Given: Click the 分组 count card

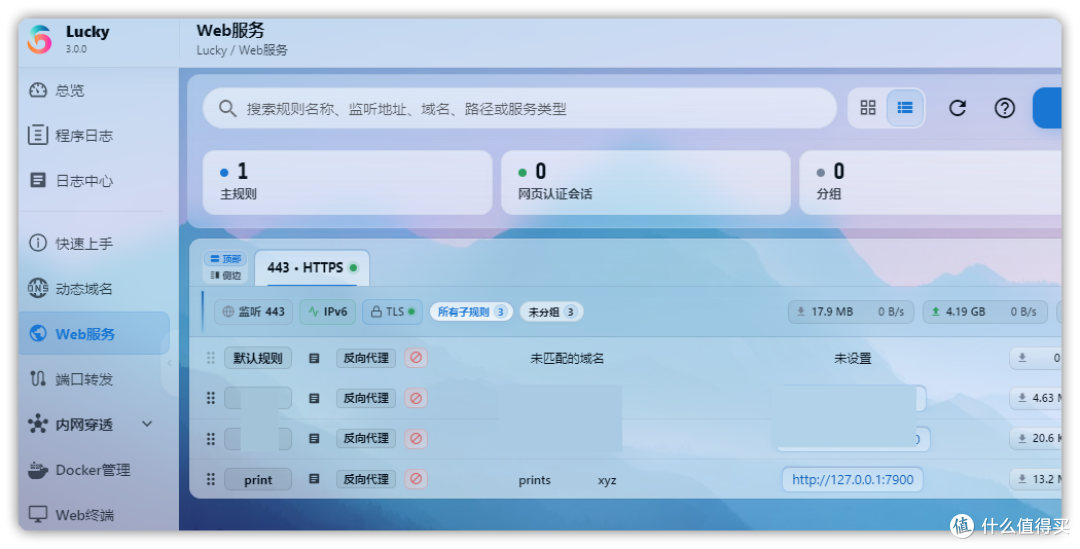Looking at the screenshot, I should [x=930, y=183].
